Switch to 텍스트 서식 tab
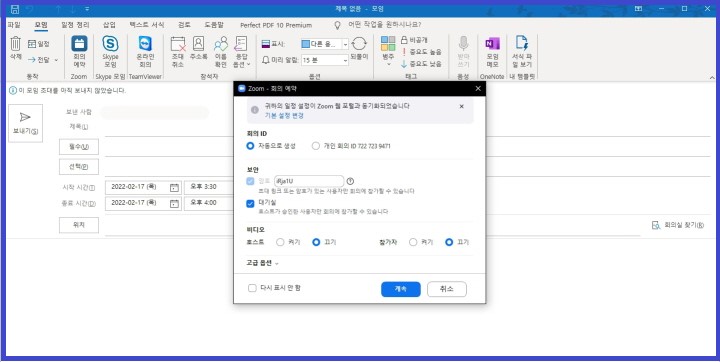Image resolution: width=720 pixels, height=362 pixels. coord(146,25)
